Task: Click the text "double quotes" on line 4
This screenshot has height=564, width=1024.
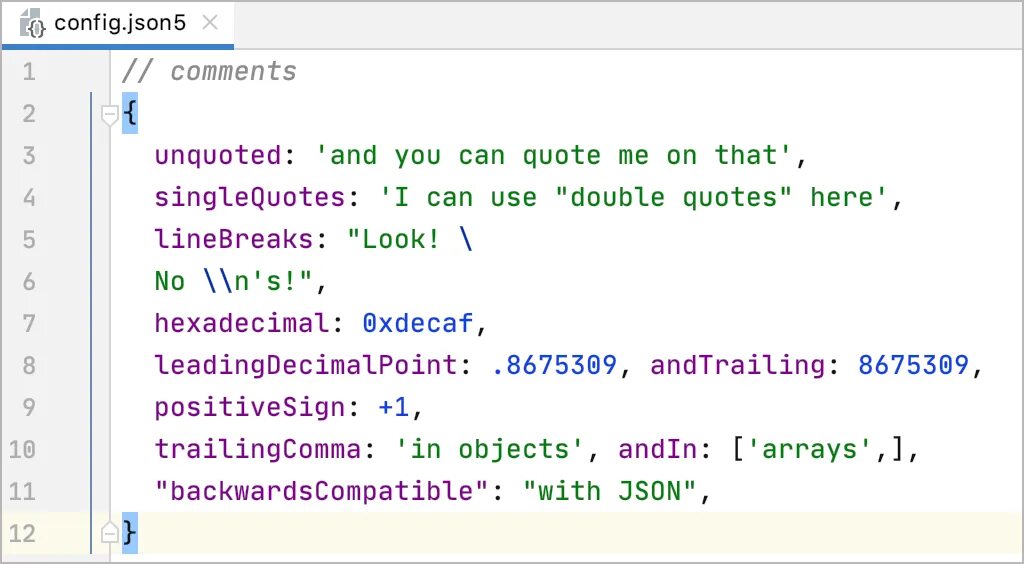Action: click(674, 197)
